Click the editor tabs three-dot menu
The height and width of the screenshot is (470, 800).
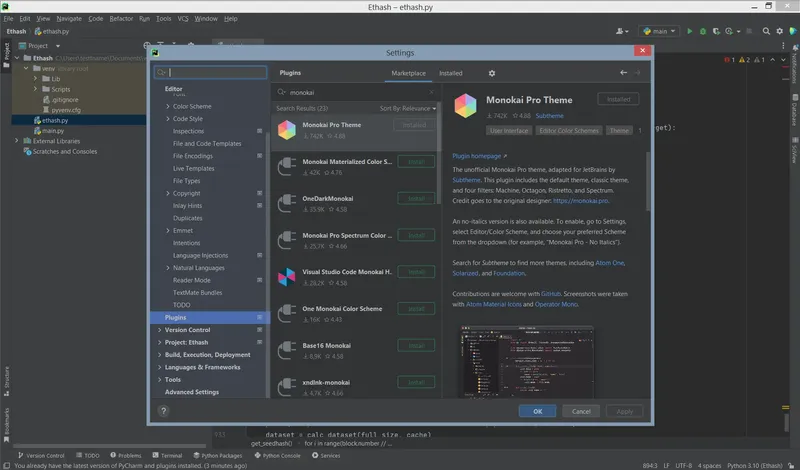783,45
